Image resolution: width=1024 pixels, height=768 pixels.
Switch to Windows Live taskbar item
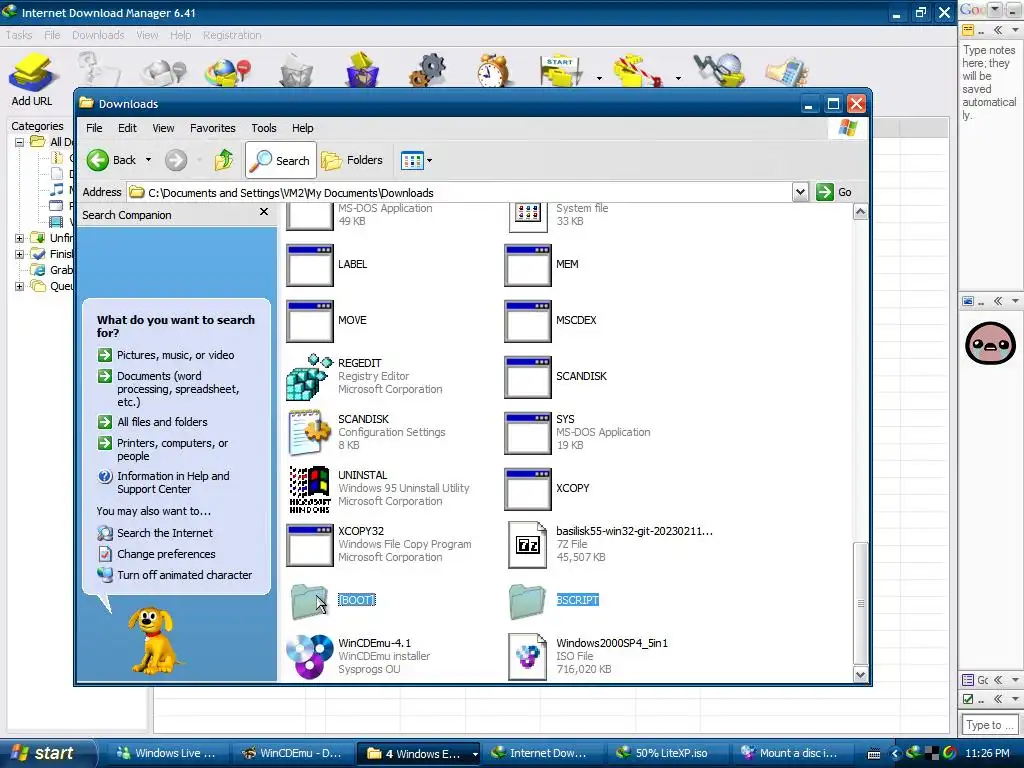point(167,753)
